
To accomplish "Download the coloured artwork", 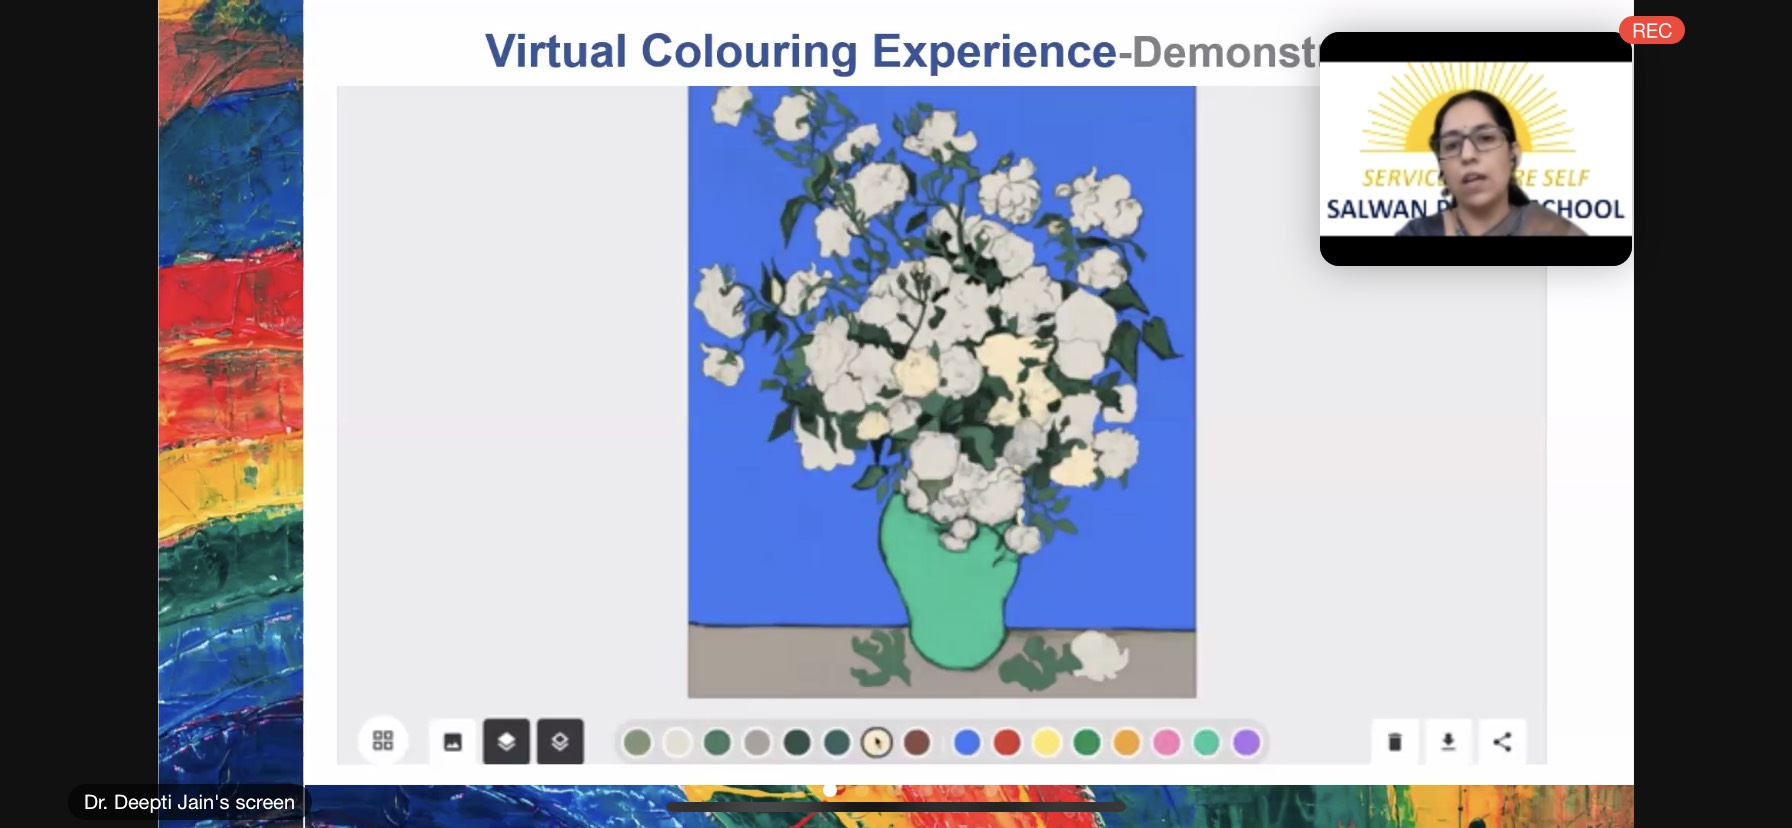I will coord(1448,742).
